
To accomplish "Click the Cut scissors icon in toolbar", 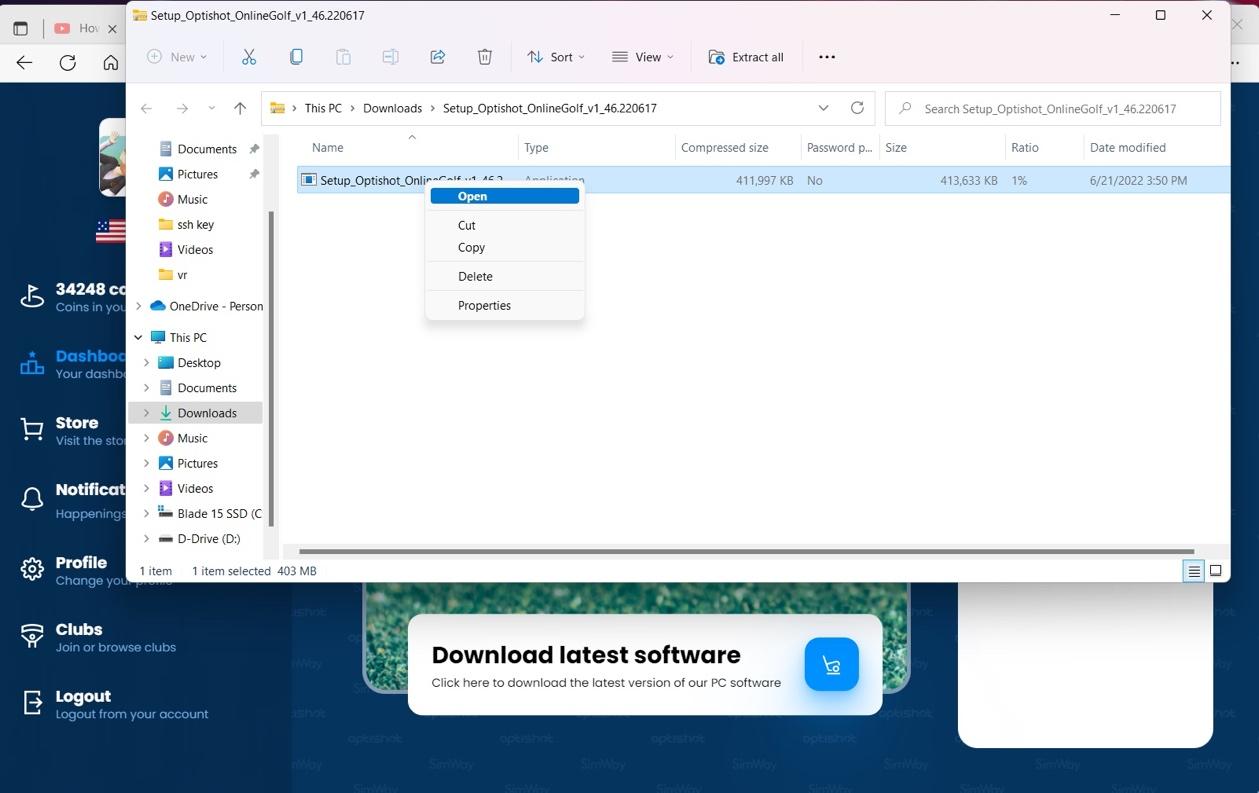I will [249, 57].
